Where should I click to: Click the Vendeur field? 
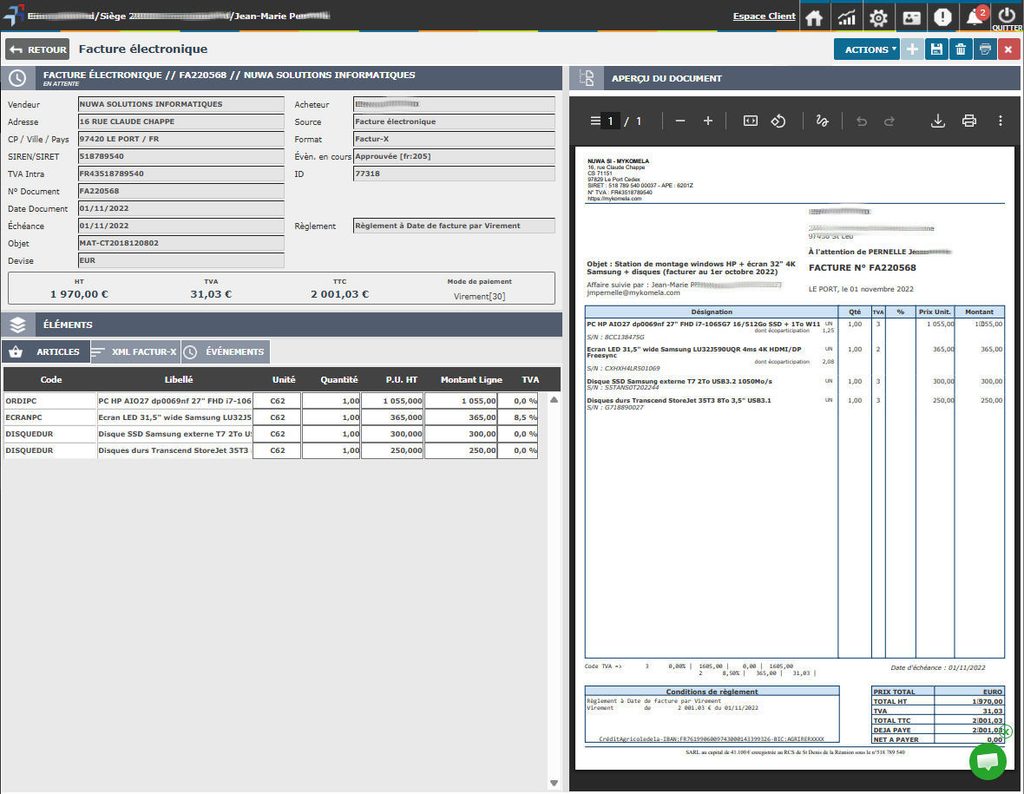(x=181, y=104)
